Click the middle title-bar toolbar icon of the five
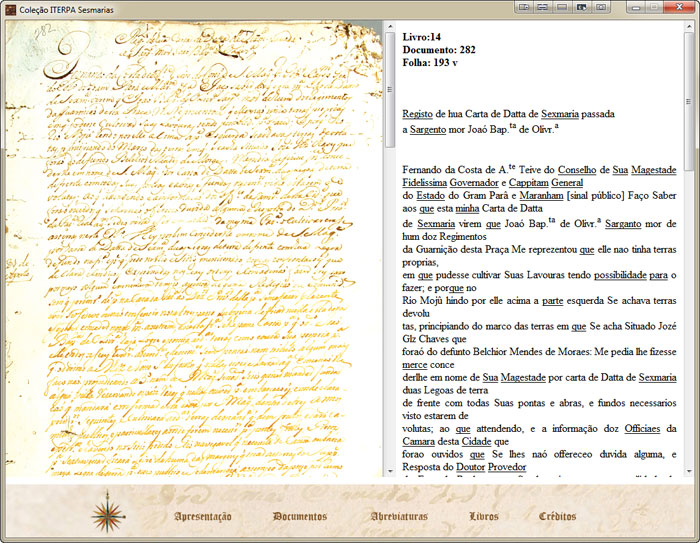This screenshot has height=543, width=700. point(561,7)
